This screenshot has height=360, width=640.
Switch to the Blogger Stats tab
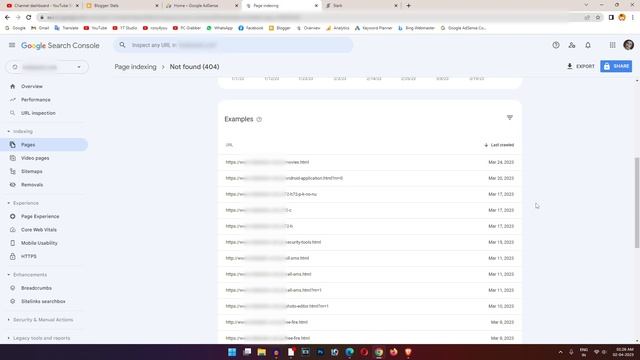[122, 6]
